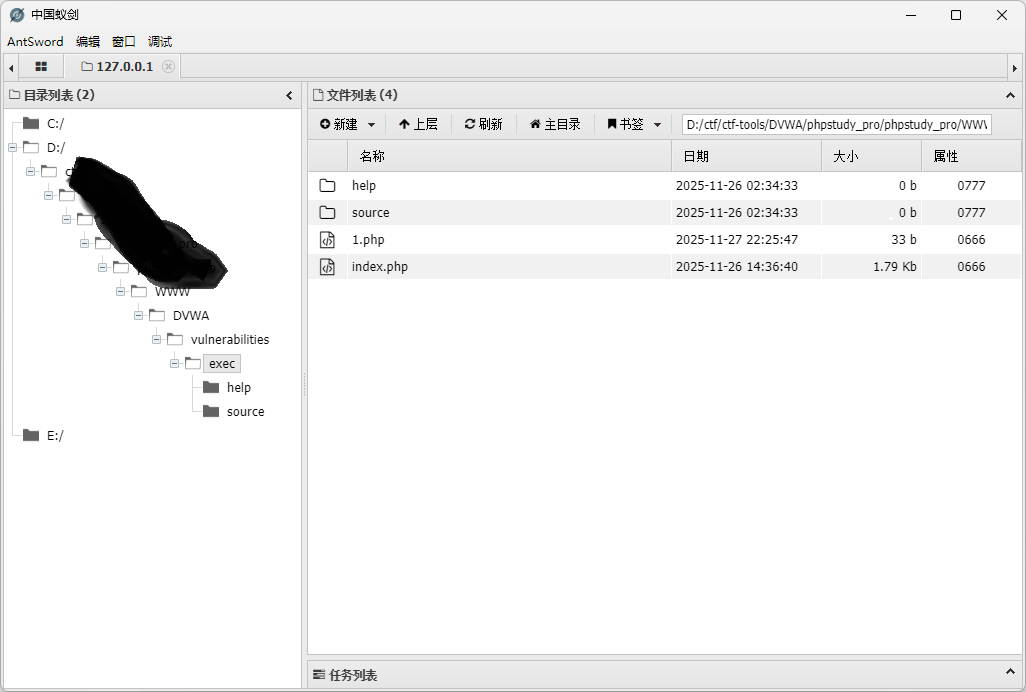1026x692 pixels.
Task: Select the index.php file name
Action: 380,267
